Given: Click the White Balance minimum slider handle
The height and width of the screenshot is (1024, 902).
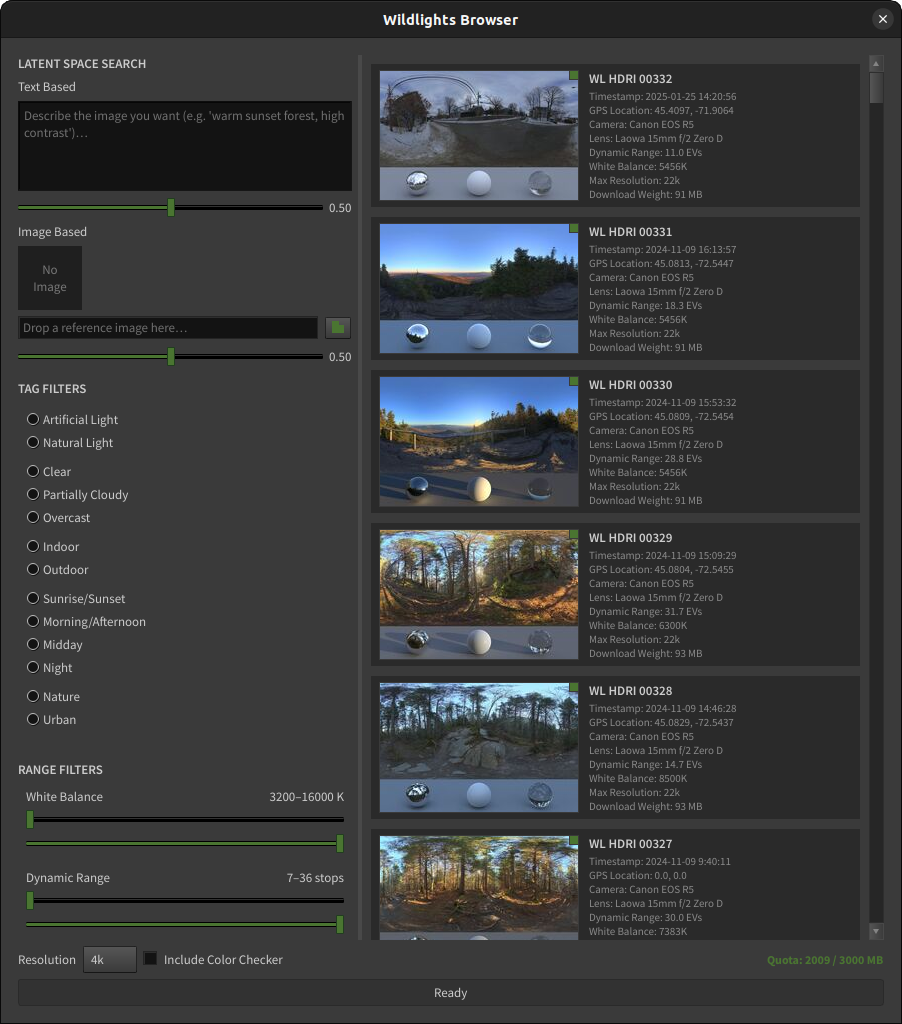Looking at the screenshot, I should (30, 820).
